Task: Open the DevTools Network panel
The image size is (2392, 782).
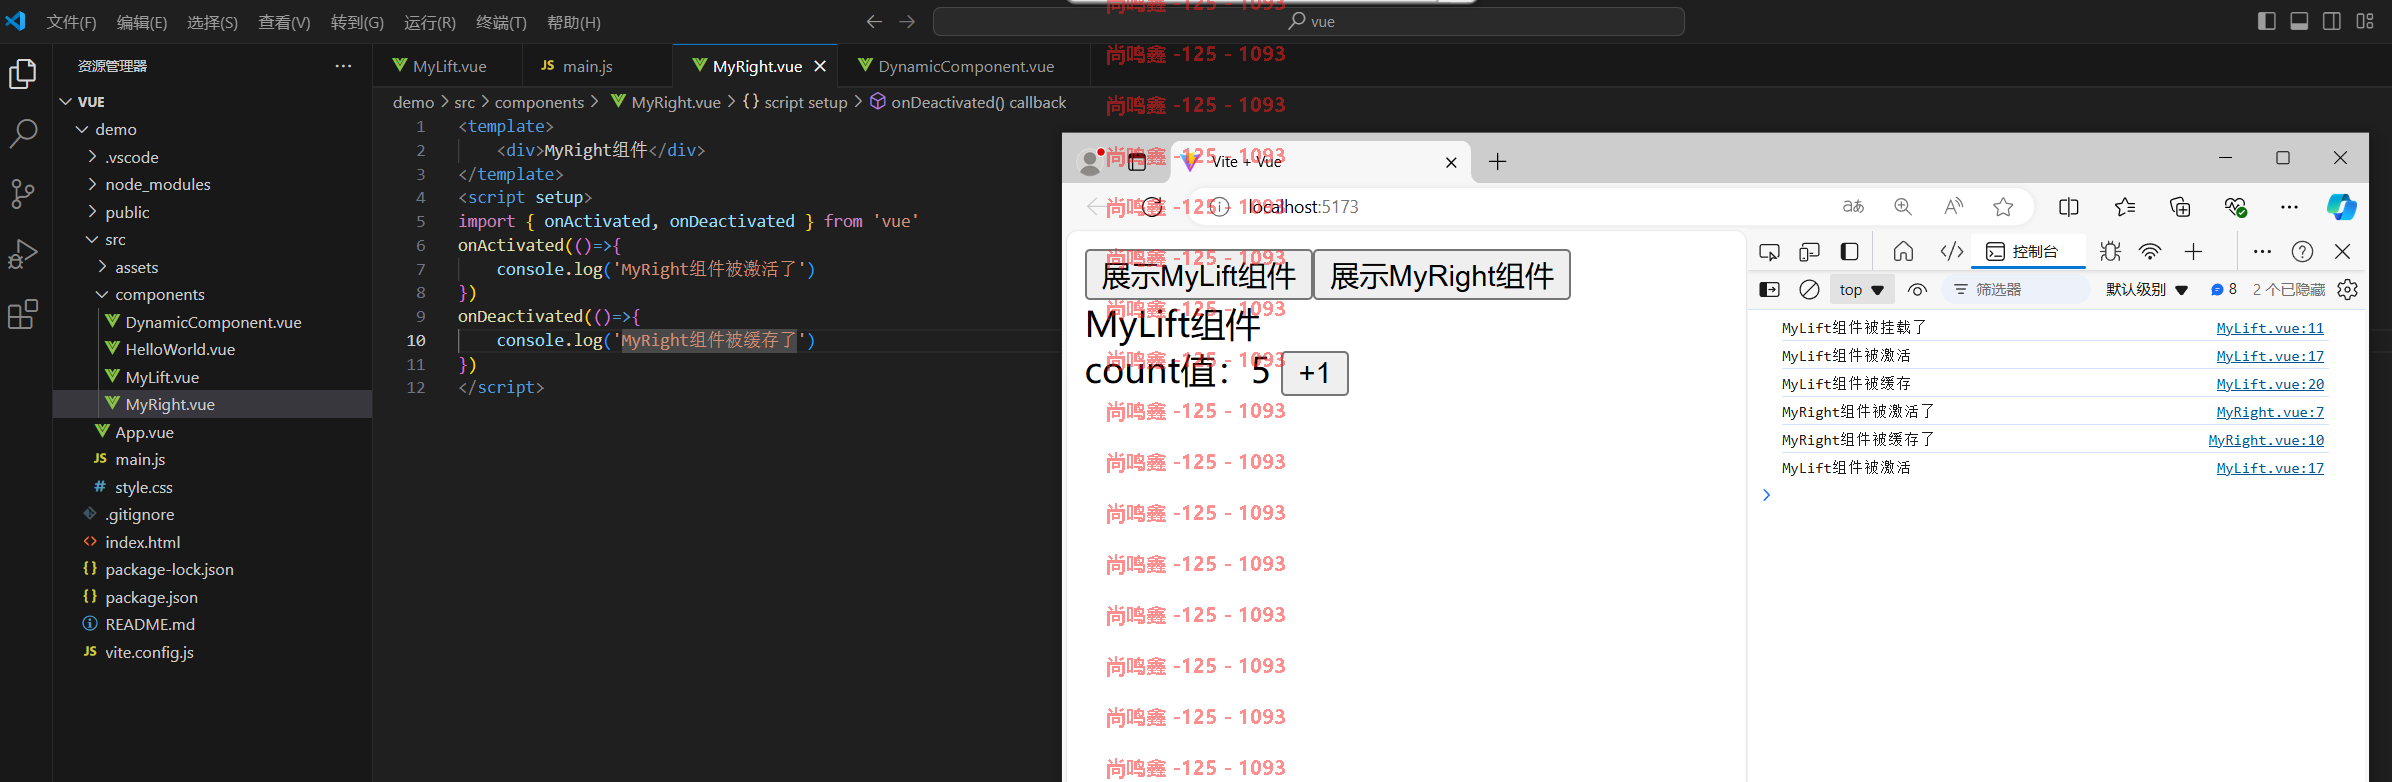Action: click(x=2150, y=251)
